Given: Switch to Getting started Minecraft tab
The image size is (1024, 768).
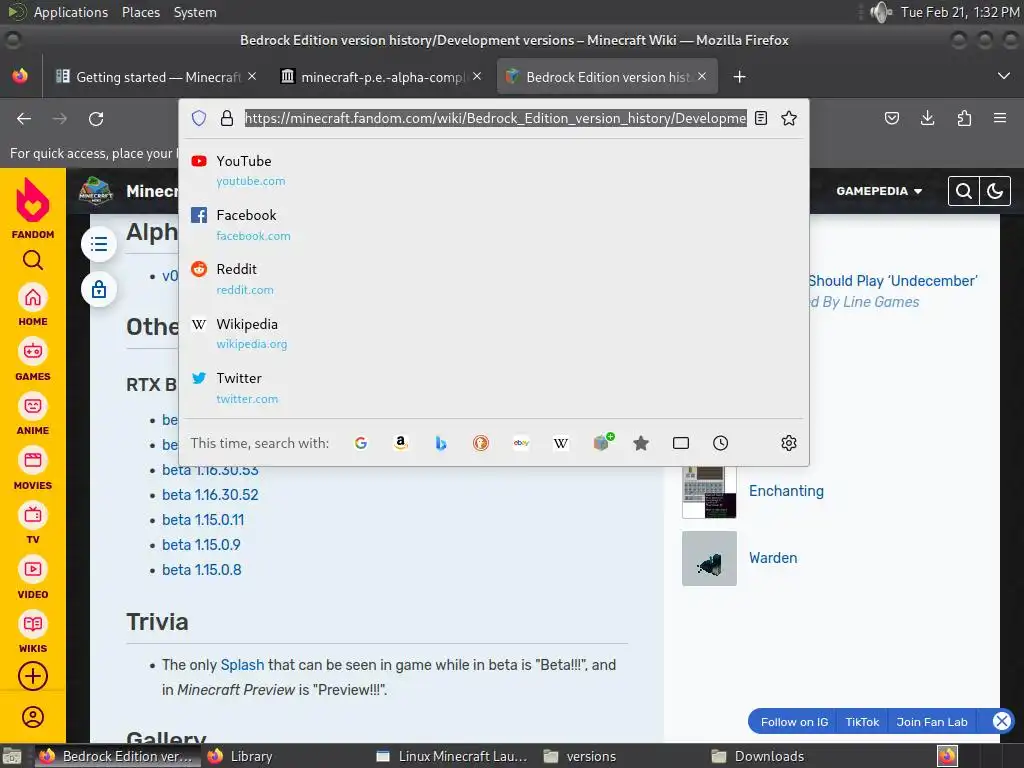Looking at the screenshot, I should click(x=148, y=77).
